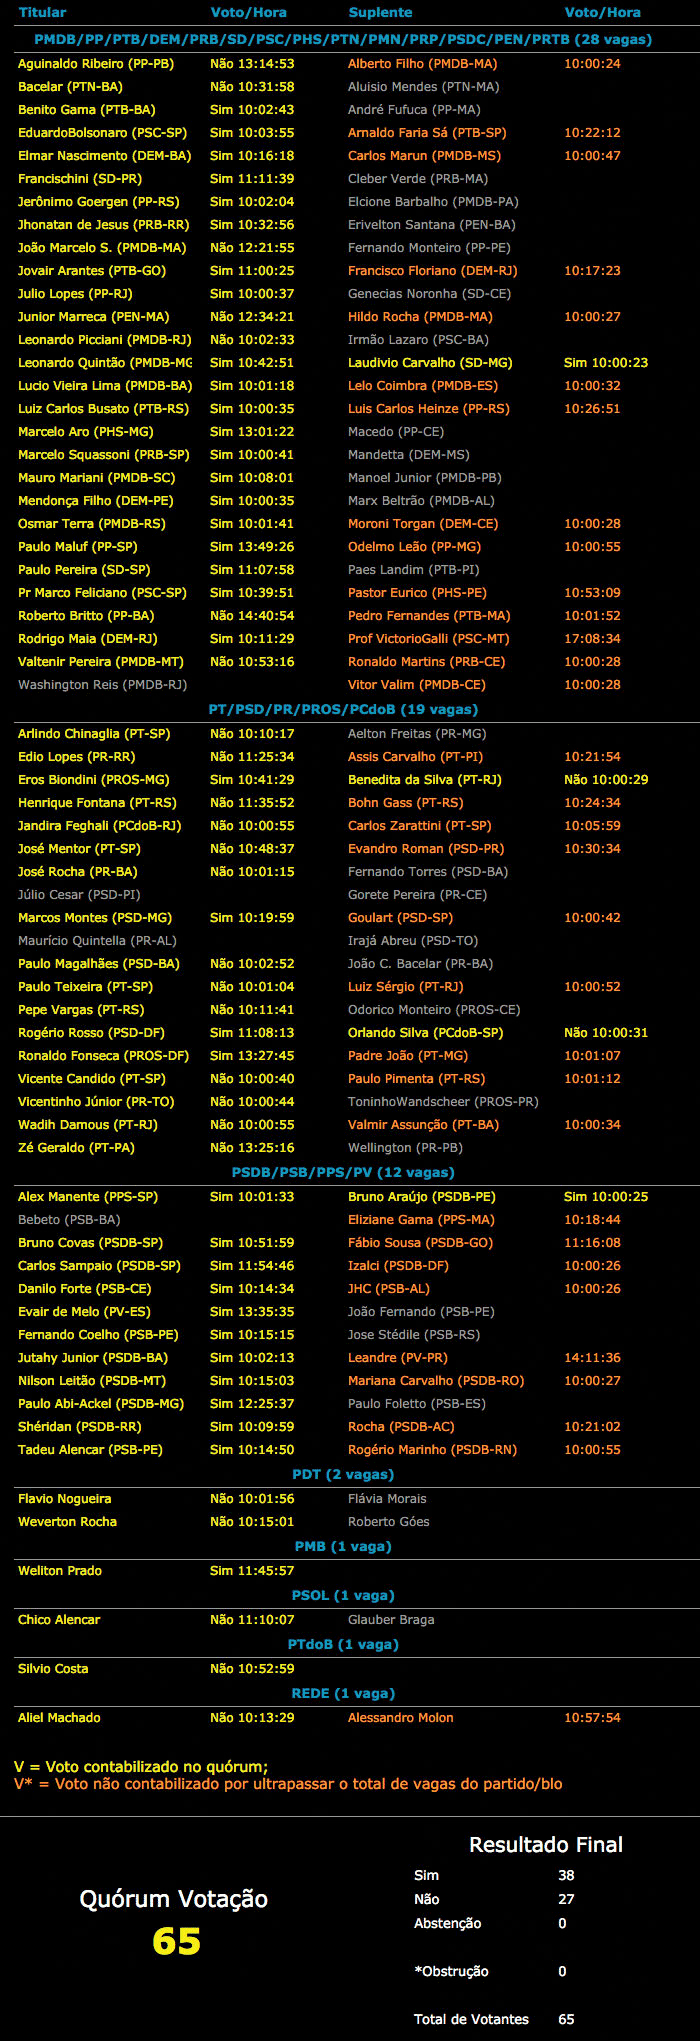Click vote time Sim 10:00:23
The width and height of the screenshot is (700, 2041).
(x=606, y=363)
